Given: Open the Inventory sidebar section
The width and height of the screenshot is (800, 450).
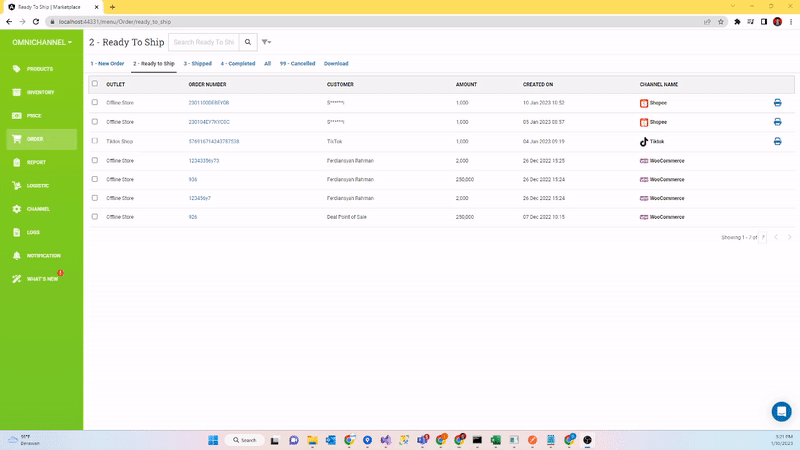Looking at the screenshot, I should tap(41, 92).
